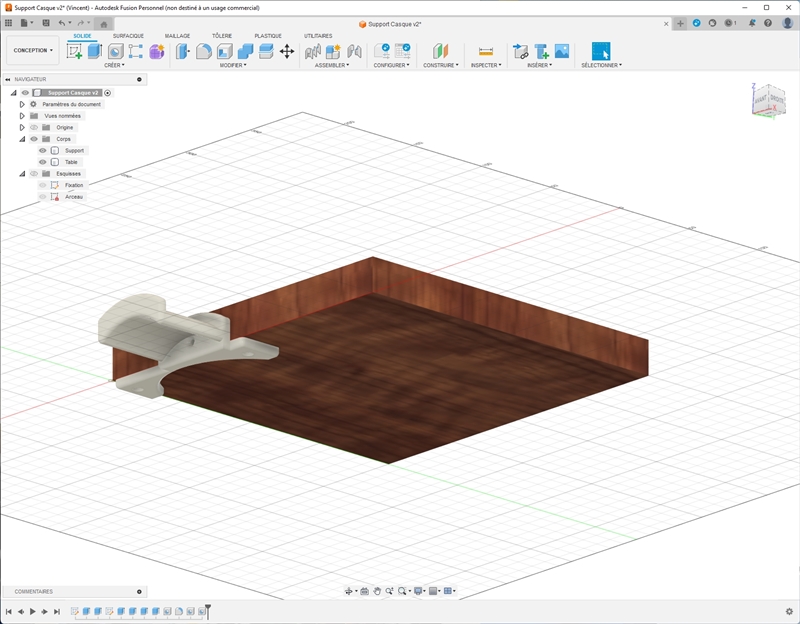
Task: Select the Revolve tool icon
Action: 116,52
